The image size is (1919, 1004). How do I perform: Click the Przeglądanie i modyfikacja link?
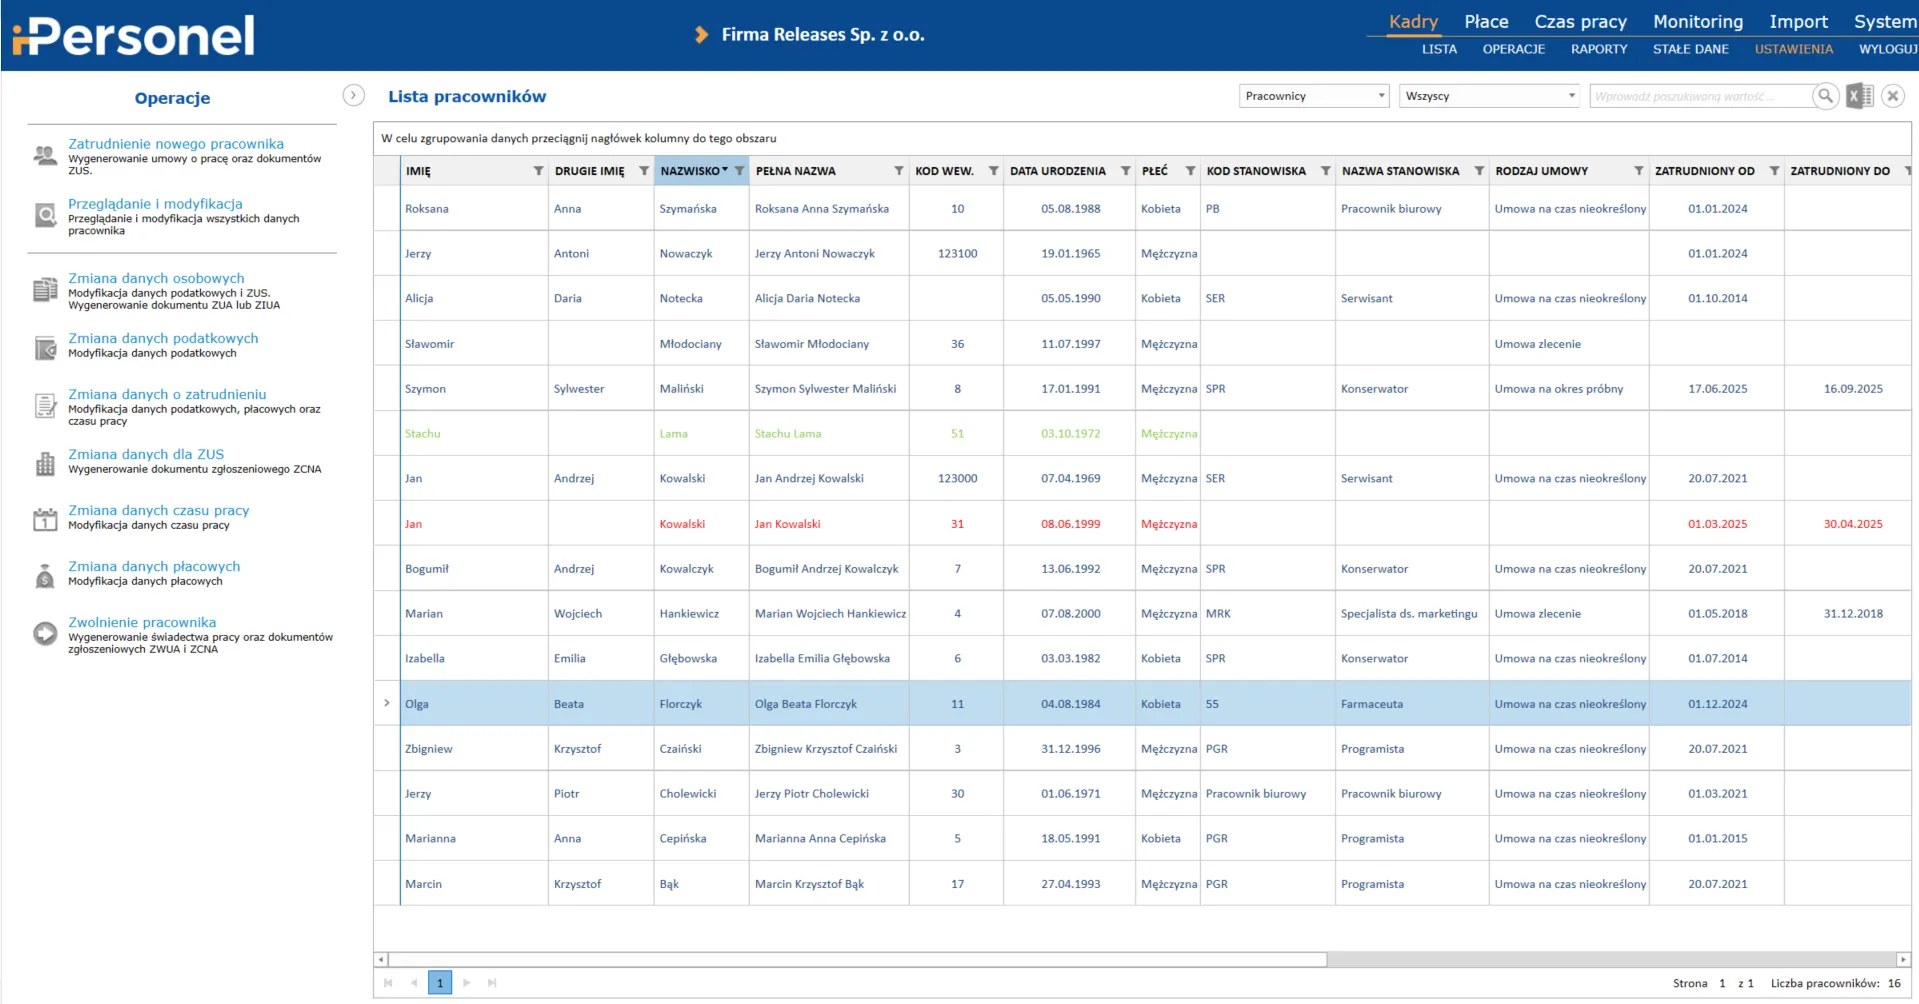coord(155,204)
